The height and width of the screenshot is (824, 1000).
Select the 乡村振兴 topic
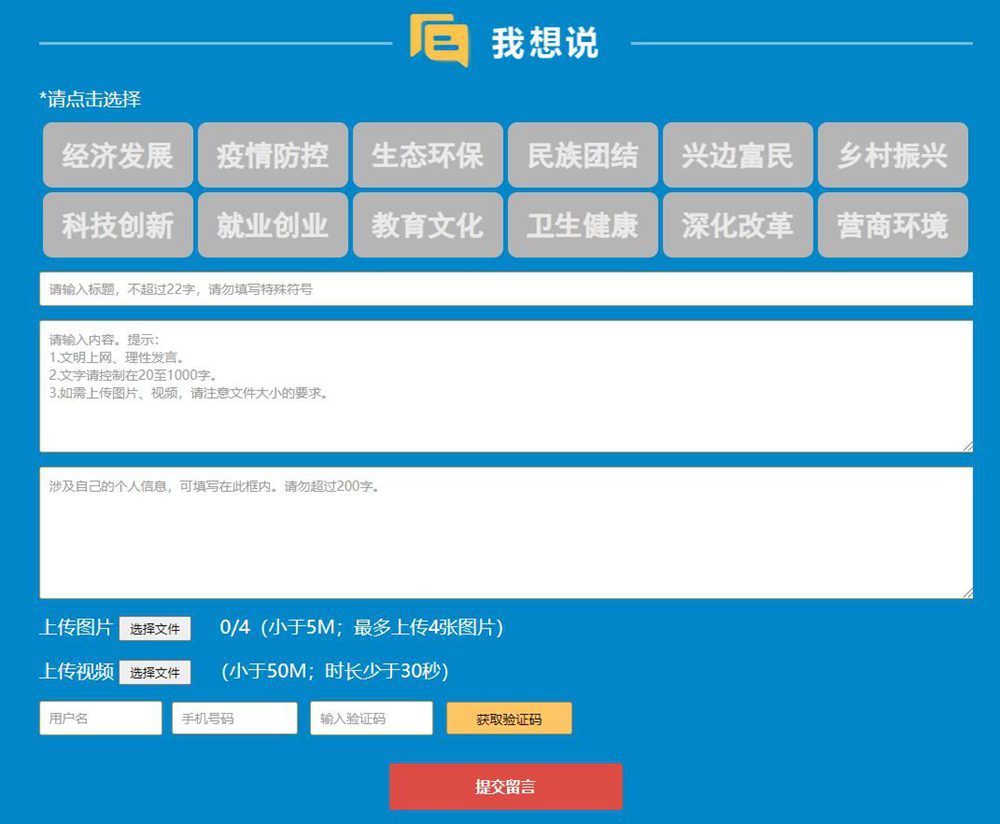(x=893, y=155)
